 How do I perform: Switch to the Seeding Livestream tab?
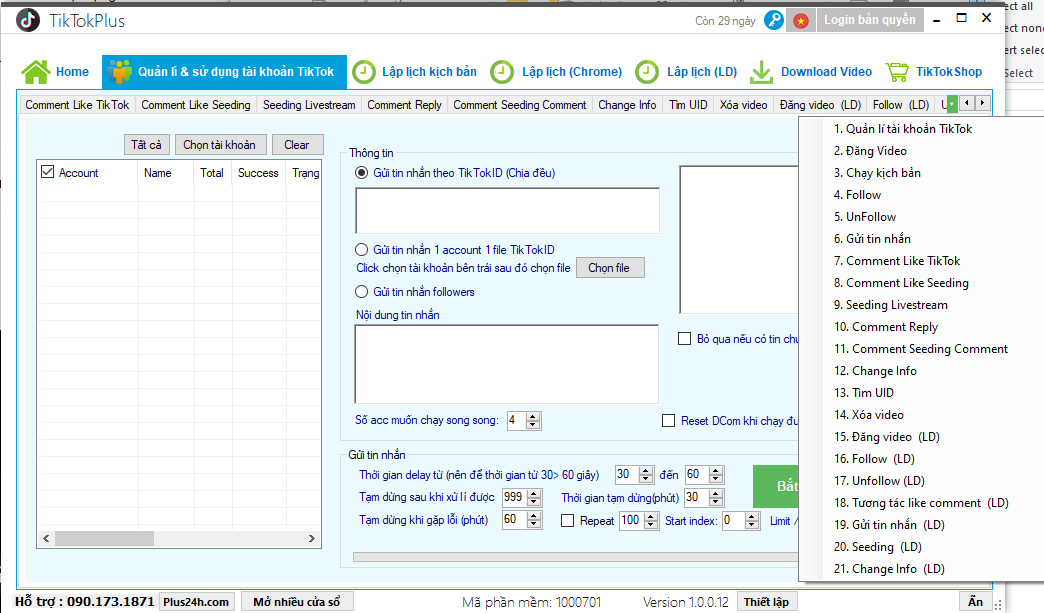309,104
